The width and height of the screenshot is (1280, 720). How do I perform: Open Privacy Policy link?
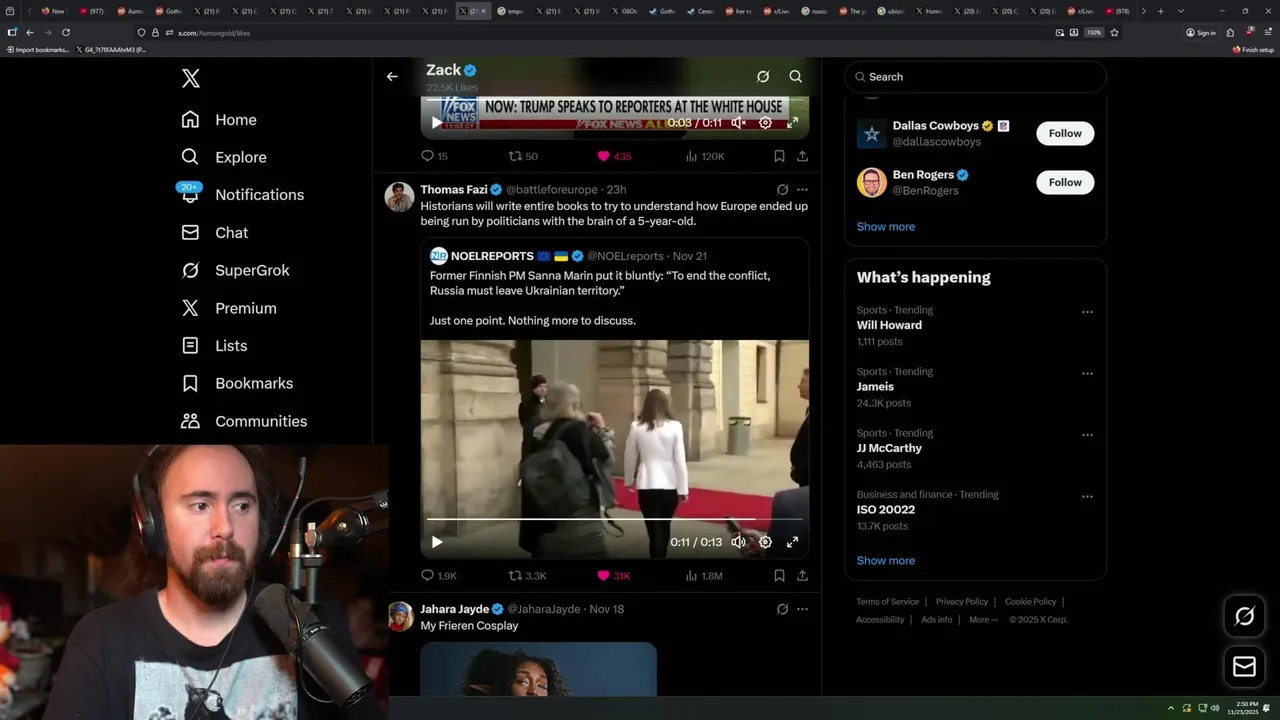click(961, 602)
